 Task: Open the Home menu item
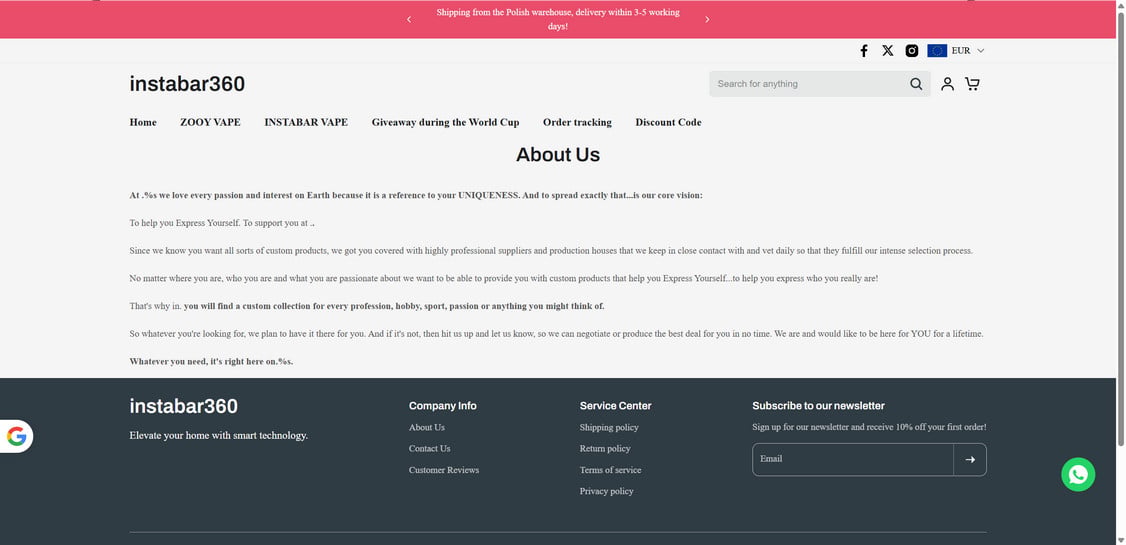click(x=143, y=122)
